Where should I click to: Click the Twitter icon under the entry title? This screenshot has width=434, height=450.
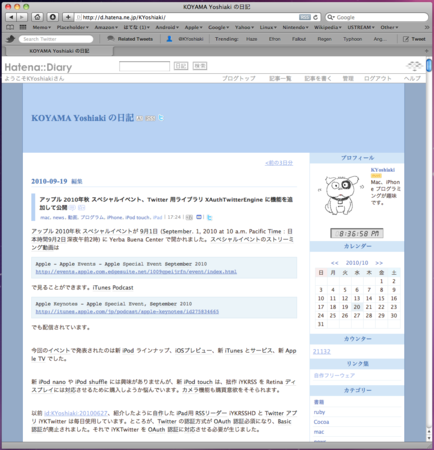pyautogui.click(x=209, y=218)
